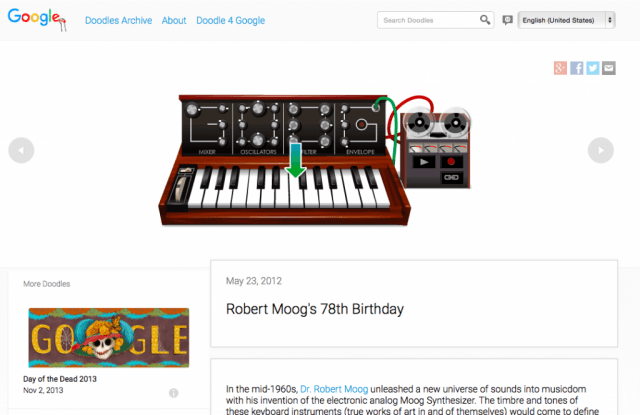Share doodle via email icon
This screenshot has width=640, height=415.
(608, 68)
